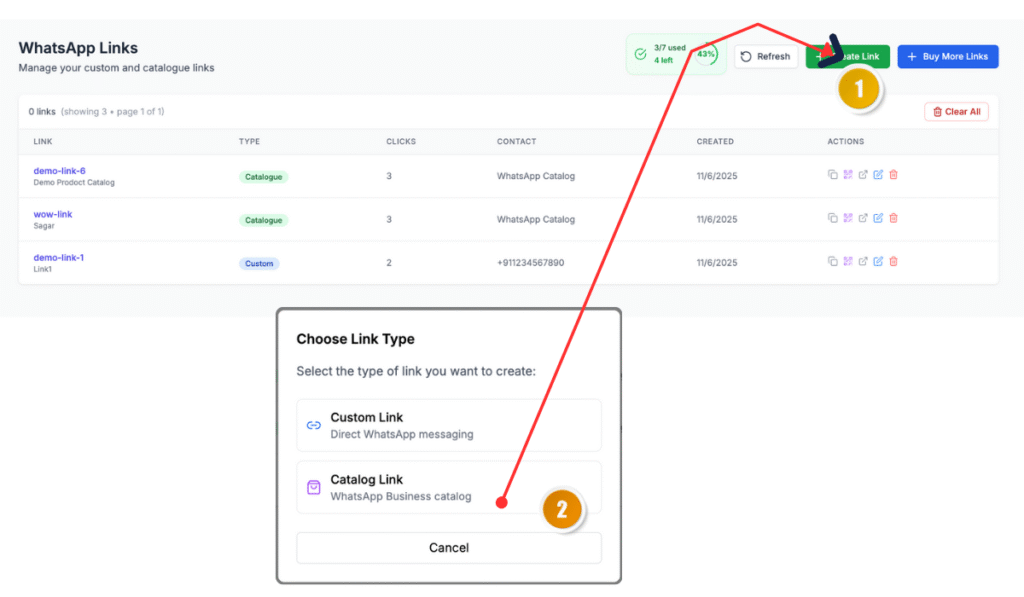
Task: Open the demo-link-6 hyperlink
Action: point(59,171)
